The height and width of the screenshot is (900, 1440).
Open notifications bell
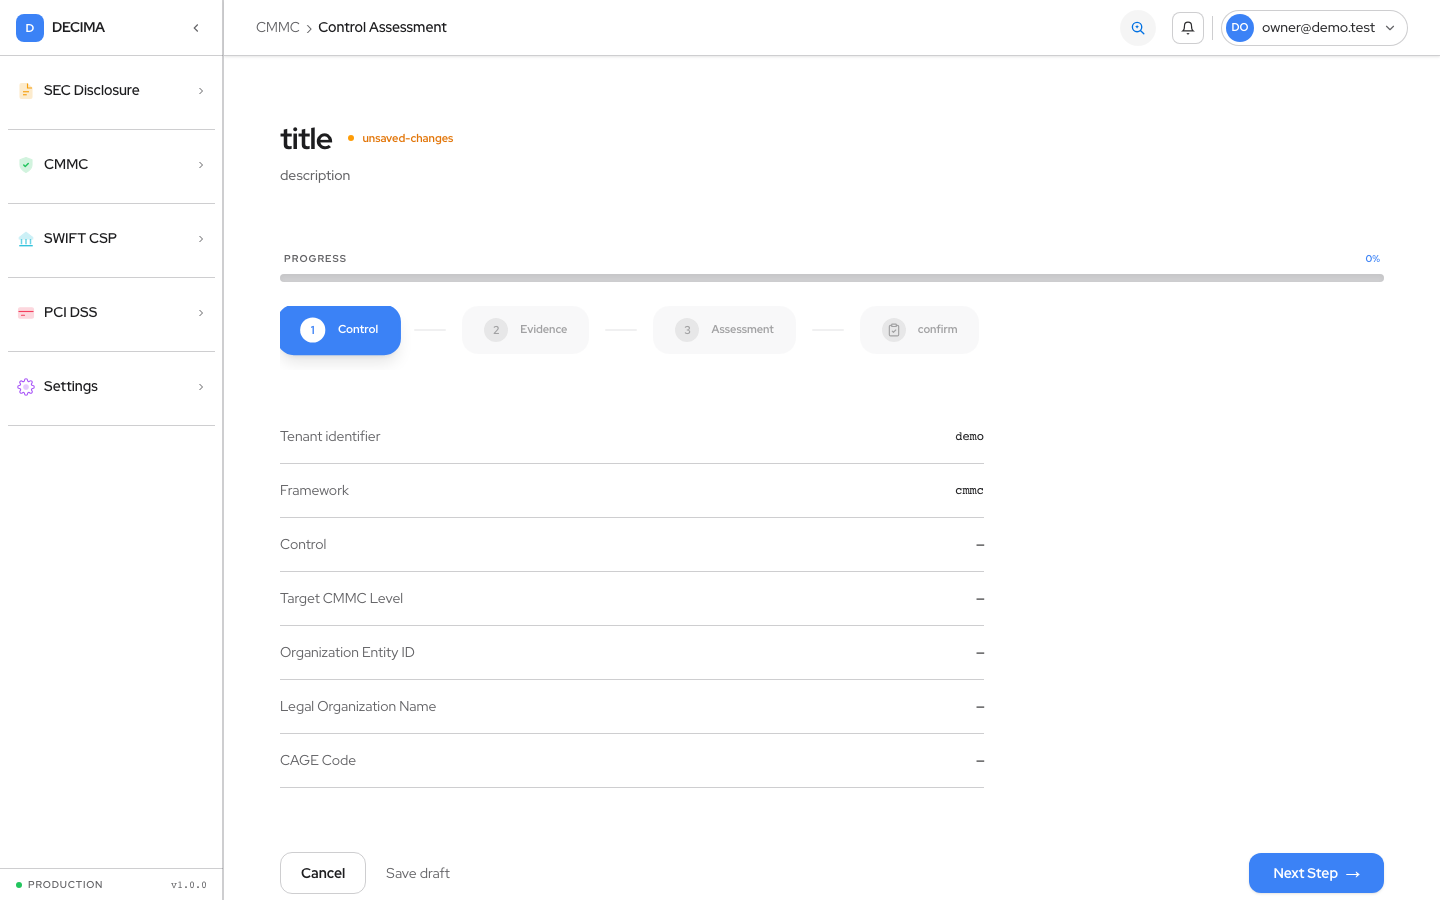1188,28
